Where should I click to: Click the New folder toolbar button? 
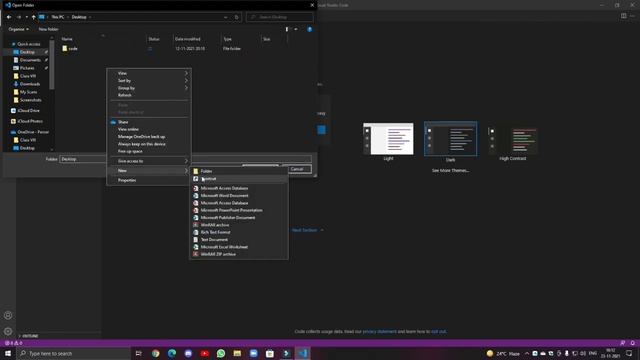coord(48,29)
